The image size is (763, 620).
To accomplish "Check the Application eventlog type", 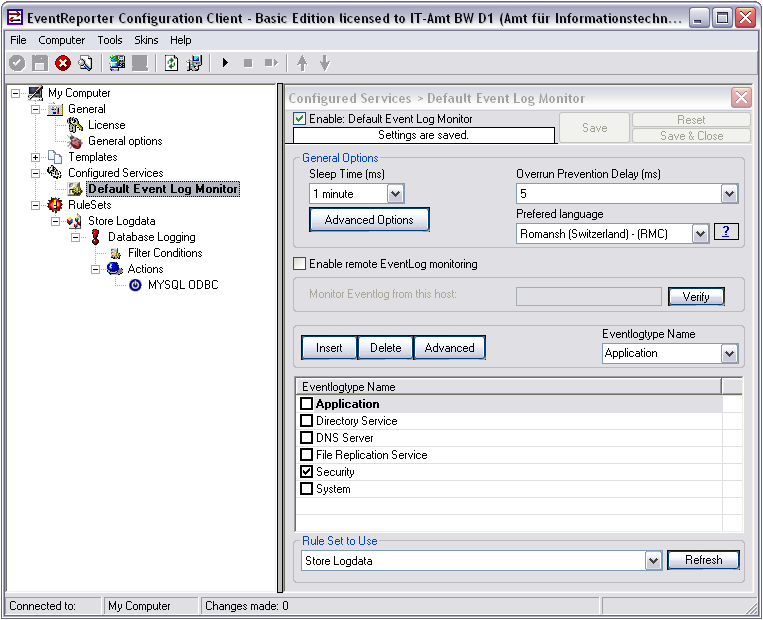I will [x=307, y=404].
